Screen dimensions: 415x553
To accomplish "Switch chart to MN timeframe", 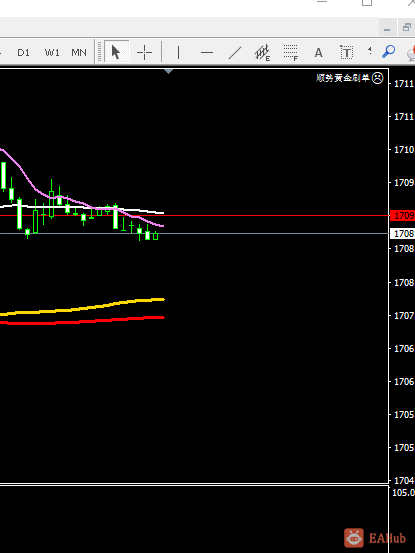I will pyautogui.click(x=79, y=53).
